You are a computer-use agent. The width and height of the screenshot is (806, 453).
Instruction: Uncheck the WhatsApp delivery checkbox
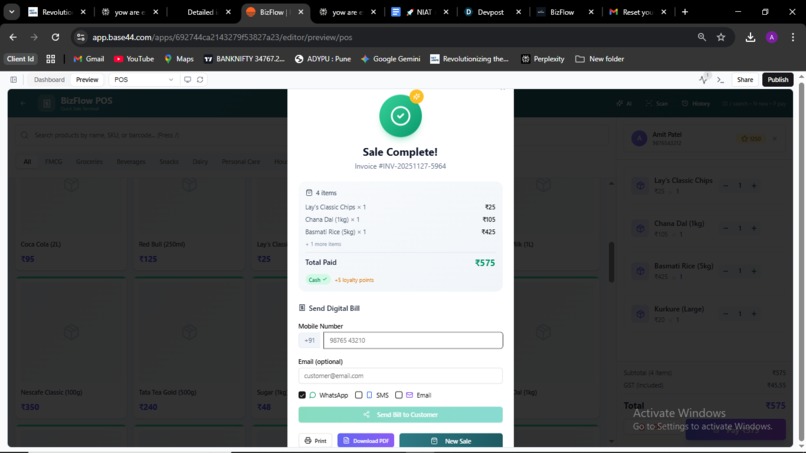(x=302, y=395)
